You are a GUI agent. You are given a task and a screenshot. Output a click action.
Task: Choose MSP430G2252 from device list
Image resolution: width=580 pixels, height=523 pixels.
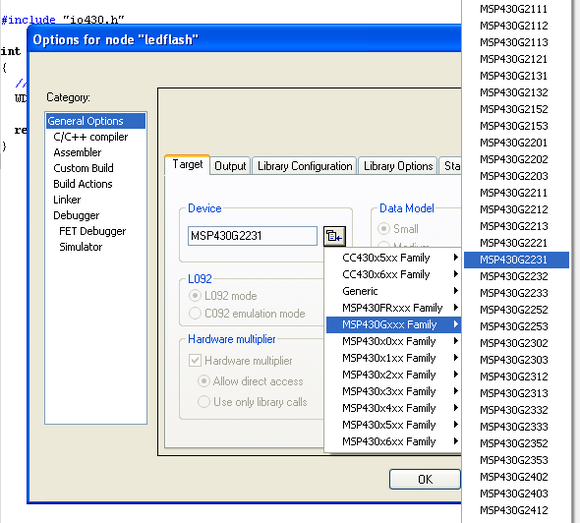point(516,310)
